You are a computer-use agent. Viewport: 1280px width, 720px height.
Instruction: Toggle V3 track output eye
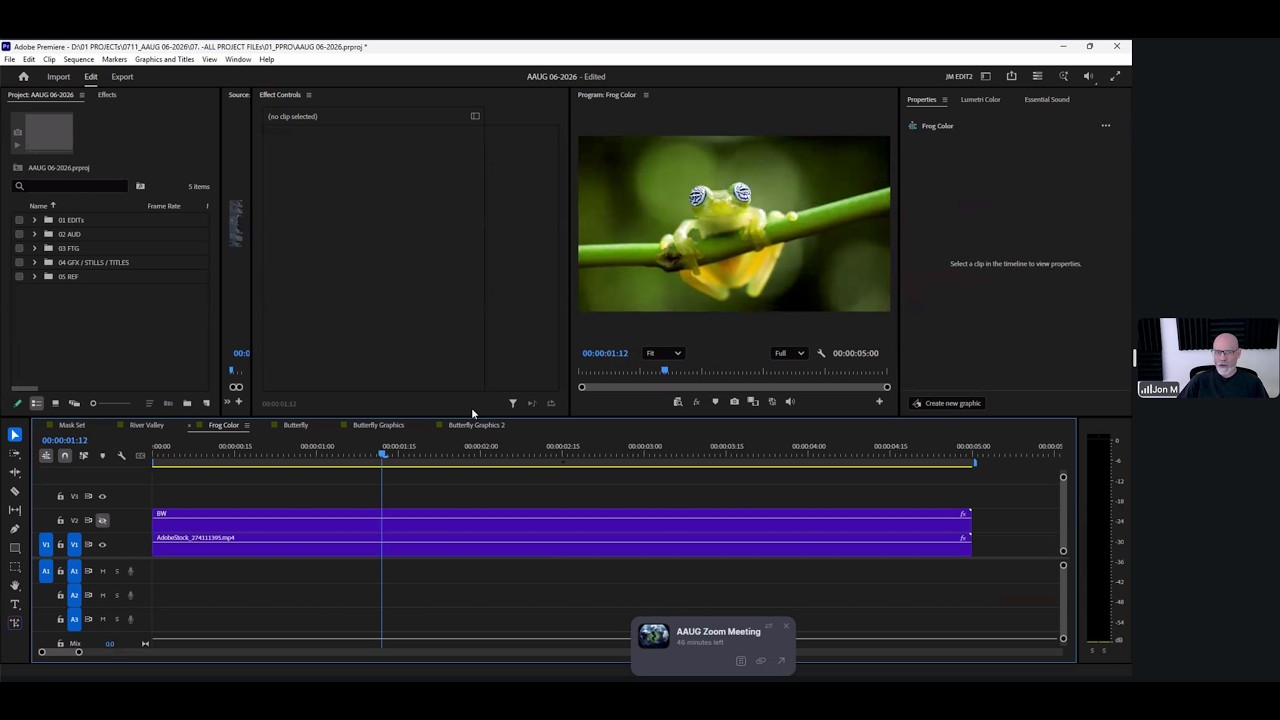102,496
